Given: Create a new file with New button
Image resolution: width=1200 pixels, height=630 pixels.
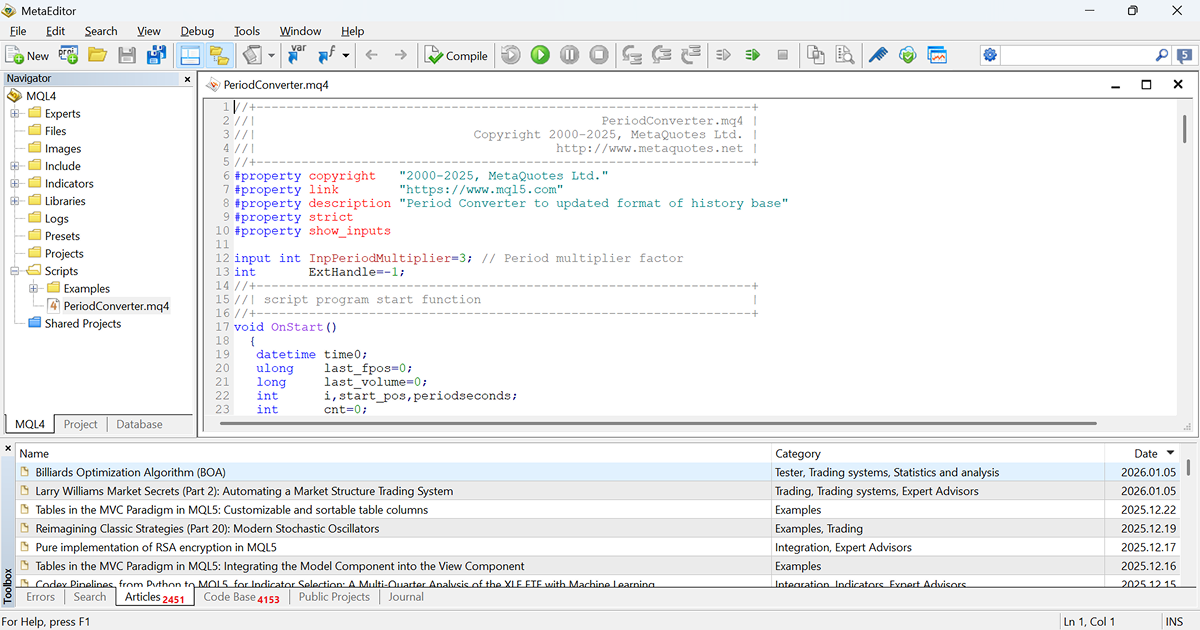Looking at the screenshot, I should tap(27, 56).
